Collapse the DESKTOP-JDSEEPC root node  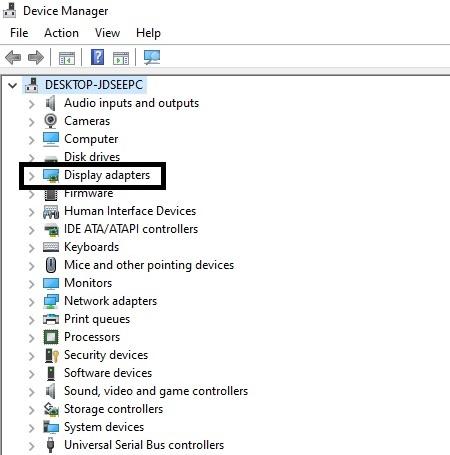click(x=13, y=85)
